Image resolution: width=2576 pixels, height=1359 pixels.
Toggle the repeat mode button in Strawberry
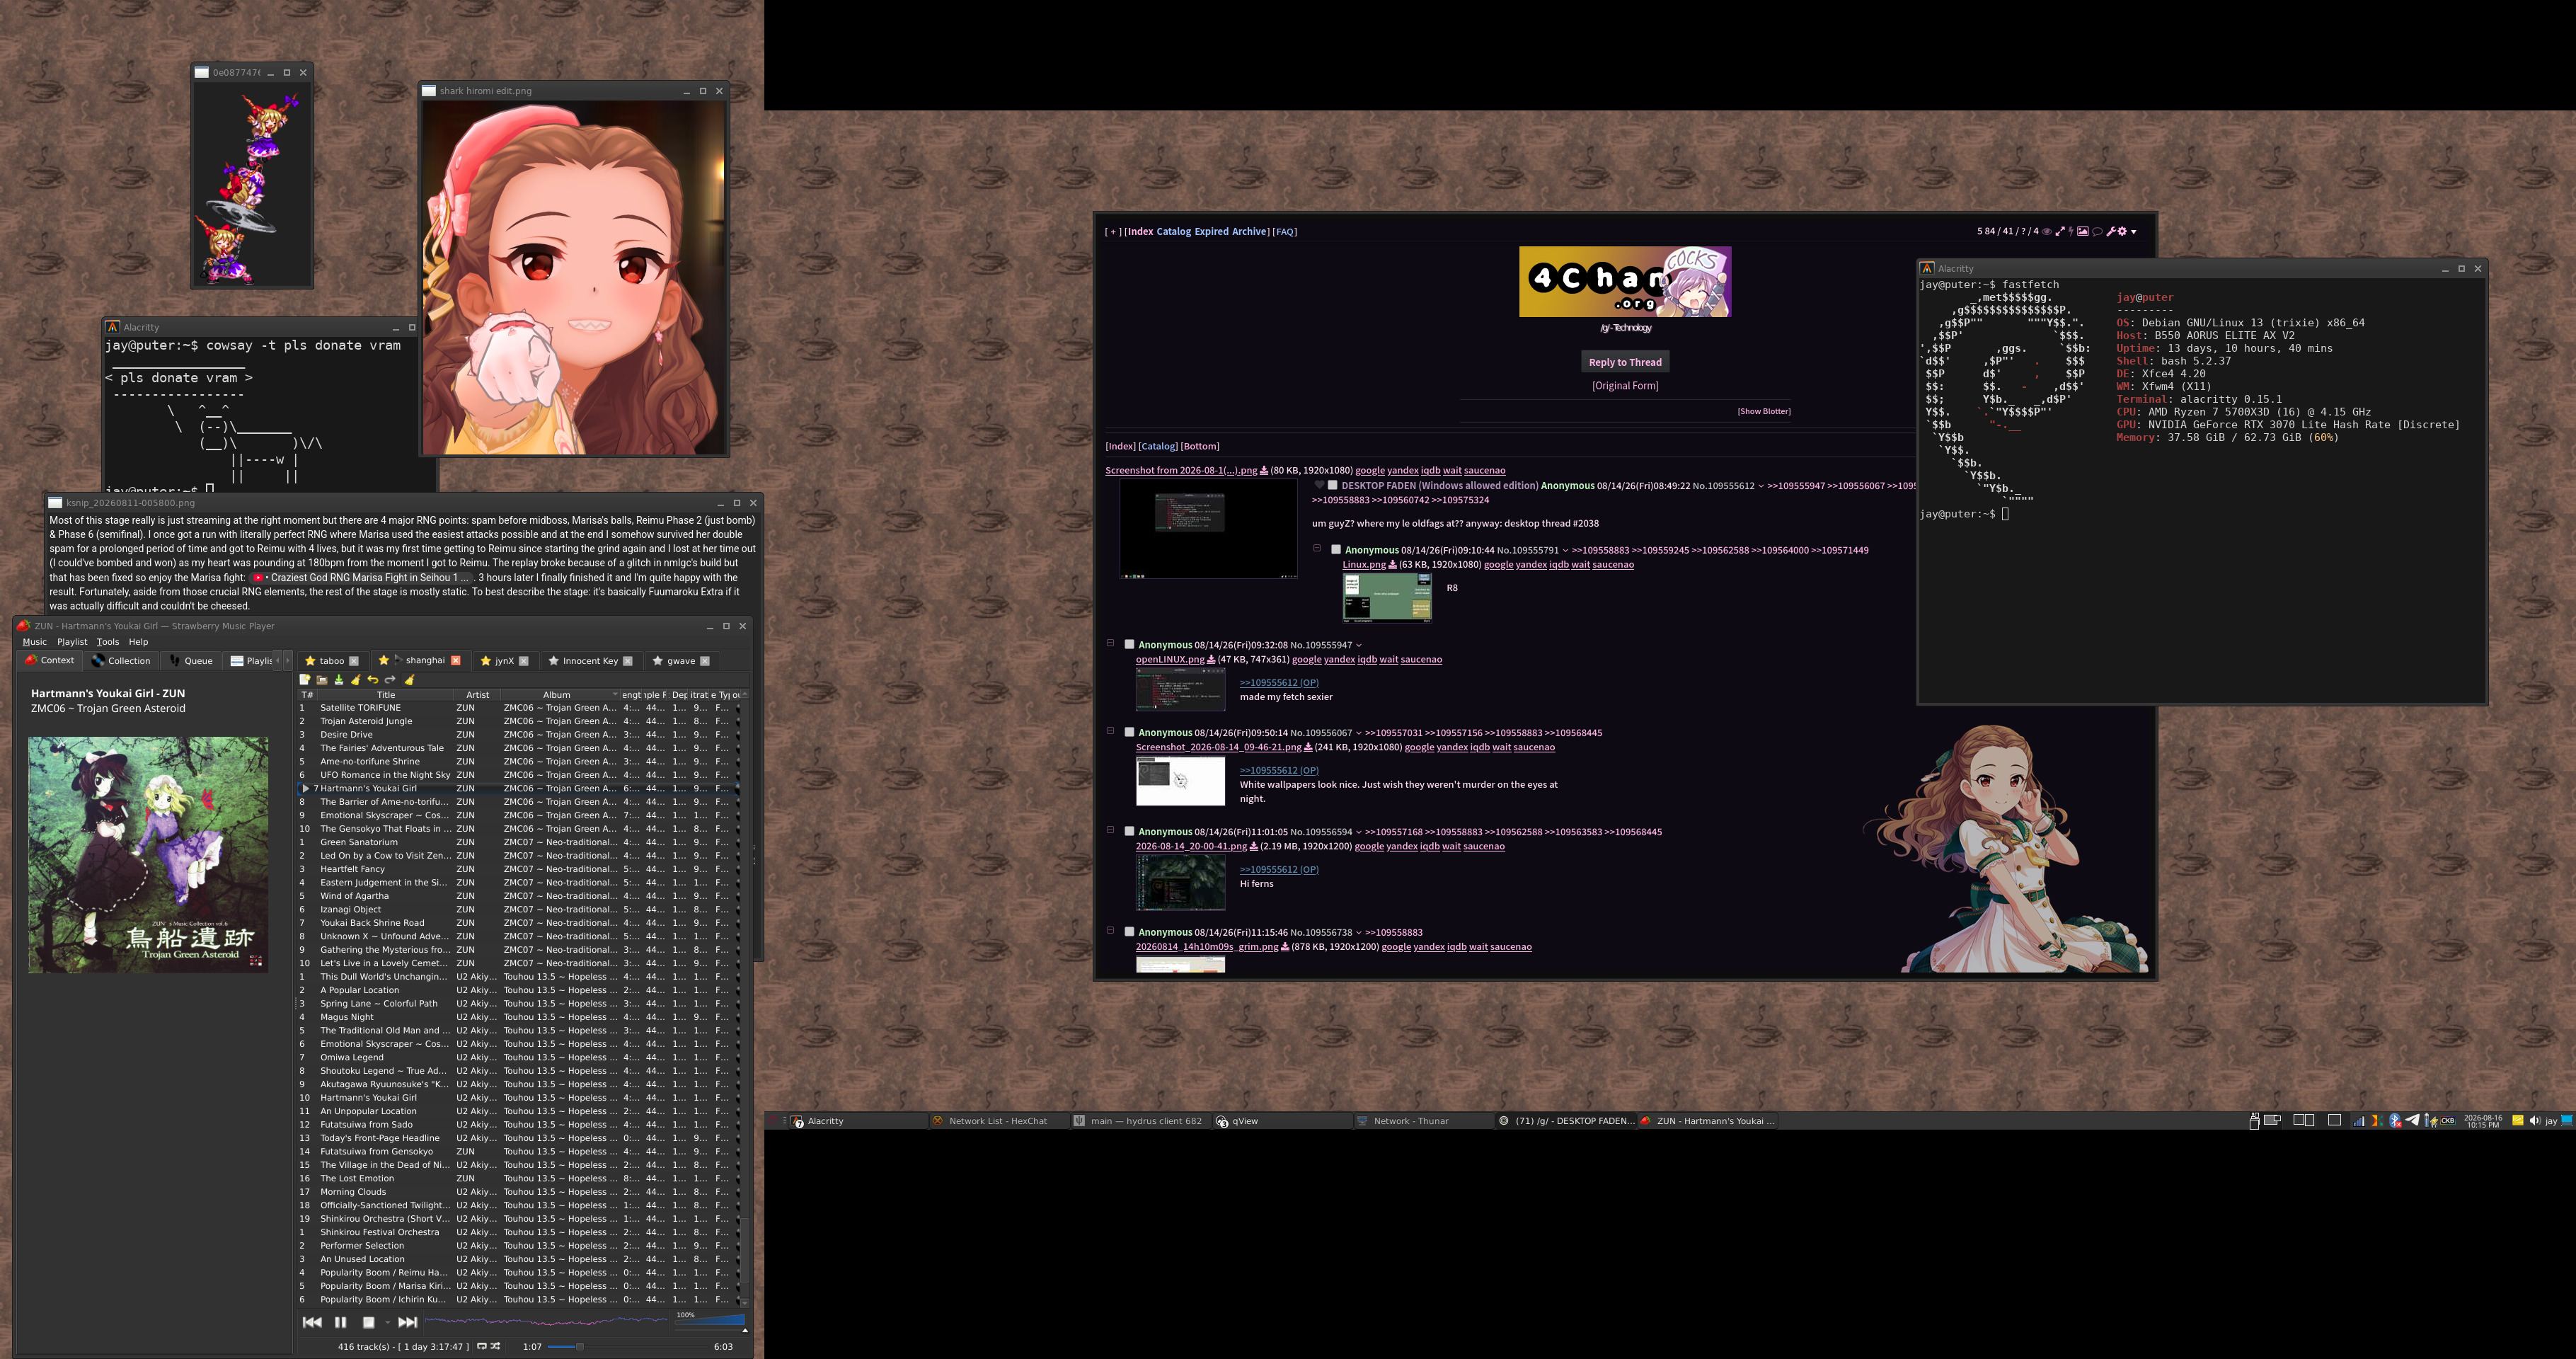[x=481, y=1347]
